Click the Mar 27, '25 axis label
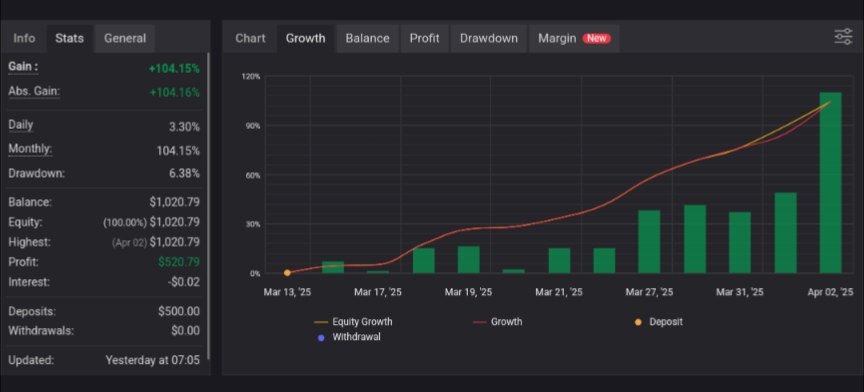Screen dimensions: 864x392 649,292
